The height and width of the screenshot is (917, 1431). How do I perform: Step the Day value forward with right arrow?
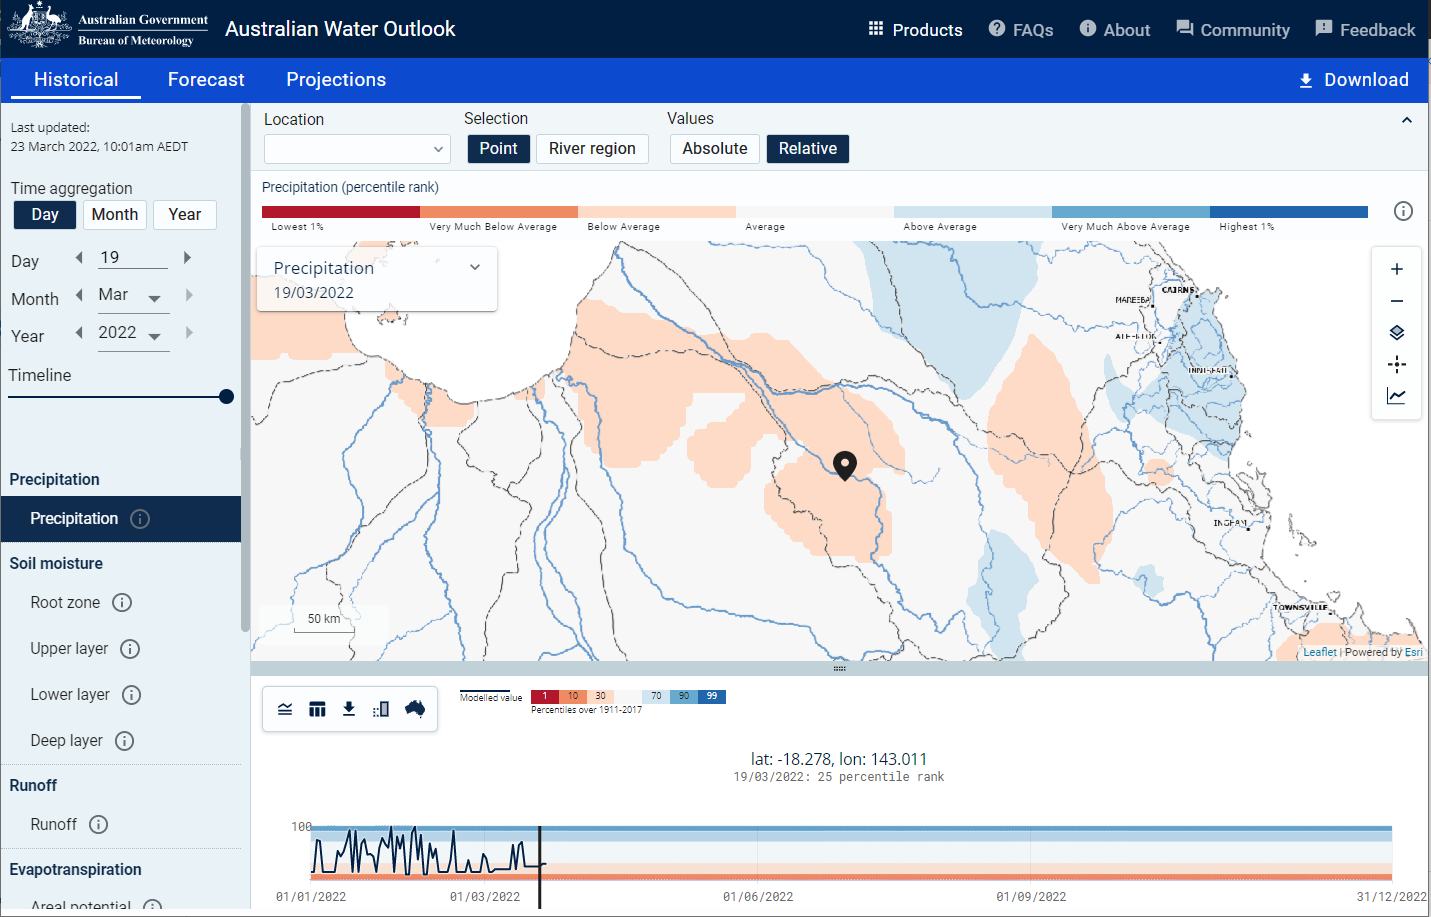tap(187, 257)
